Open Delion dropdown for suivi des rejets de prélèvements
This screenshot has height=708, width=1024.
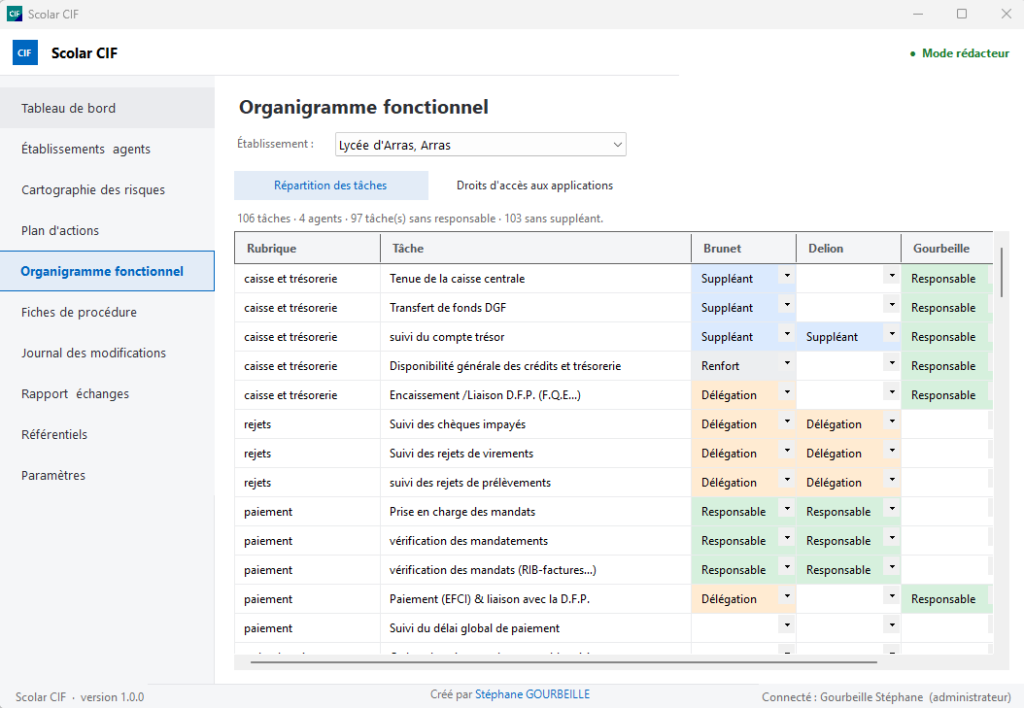tap(892, 479)
